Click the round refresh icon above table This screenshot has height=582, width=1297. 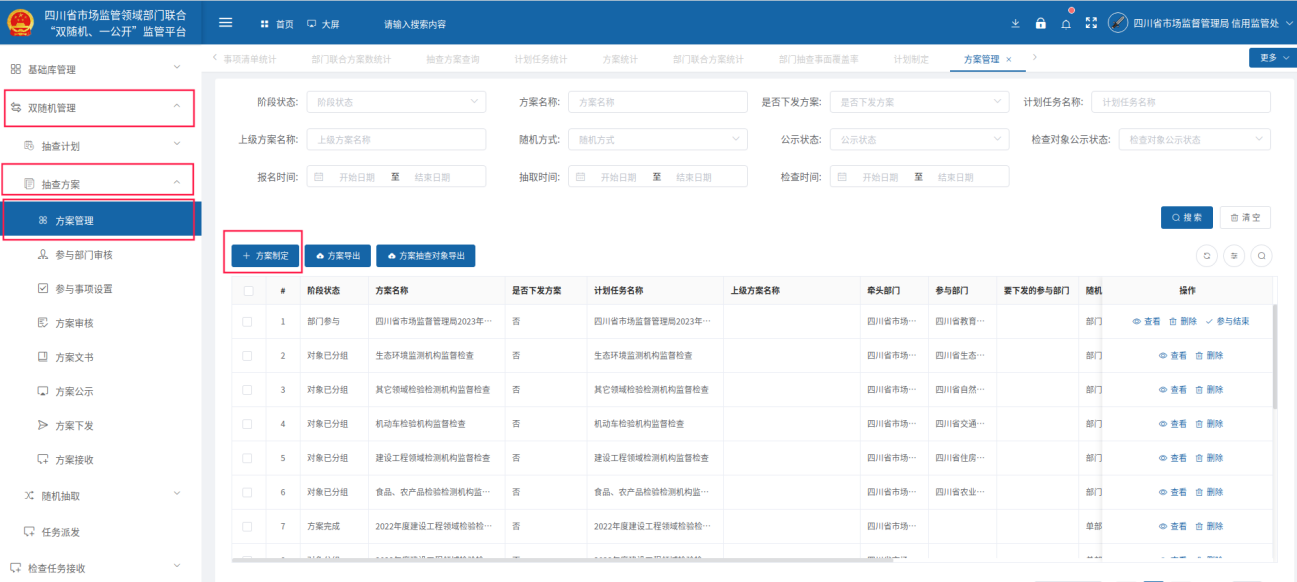(x=1207, y=256)
